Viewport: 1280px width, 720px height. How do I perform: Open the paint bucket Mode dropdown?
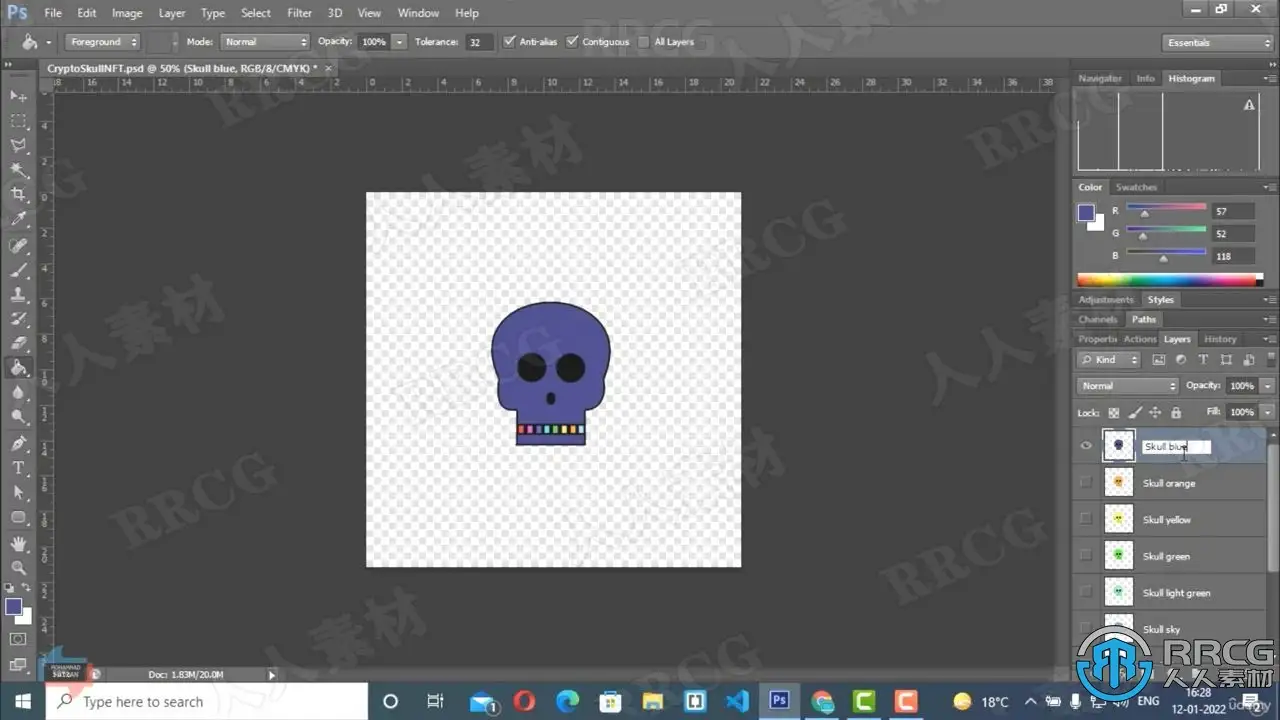click(265, 42)
